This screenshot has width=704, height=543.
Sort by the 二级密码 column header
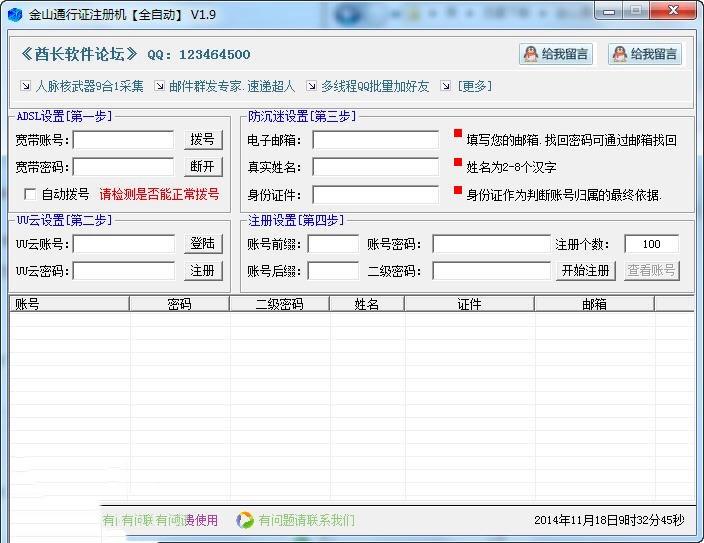pyautogui.click(x=280, y=304)
